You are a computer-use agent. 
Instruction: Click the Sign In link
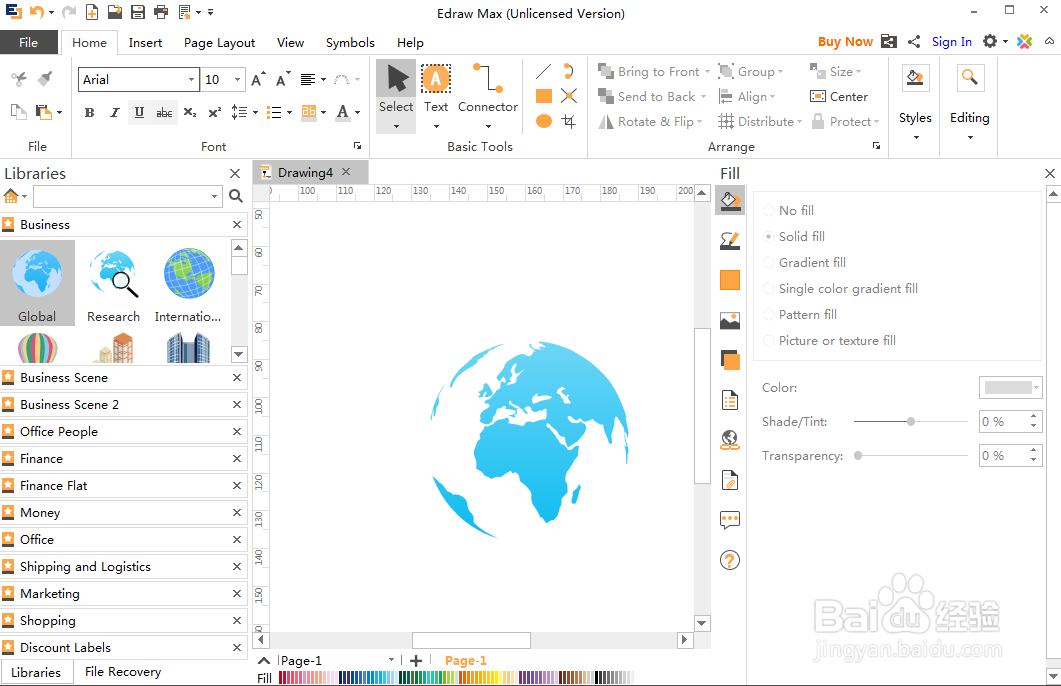951,42
